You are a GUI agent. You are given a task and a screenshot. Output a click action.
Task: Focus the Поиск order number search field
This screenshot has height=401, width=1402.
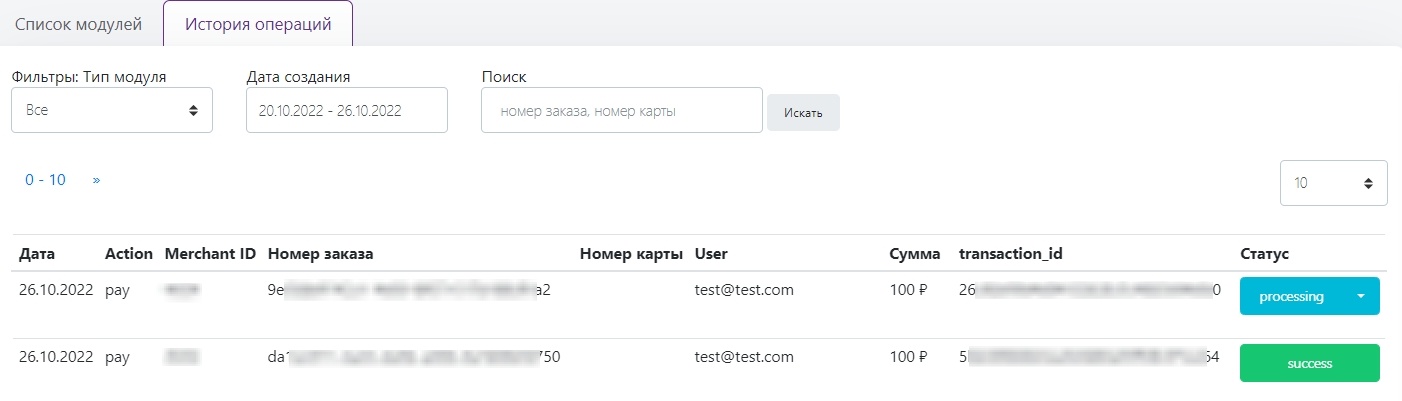pyautogui.click(x=621, y=111)
